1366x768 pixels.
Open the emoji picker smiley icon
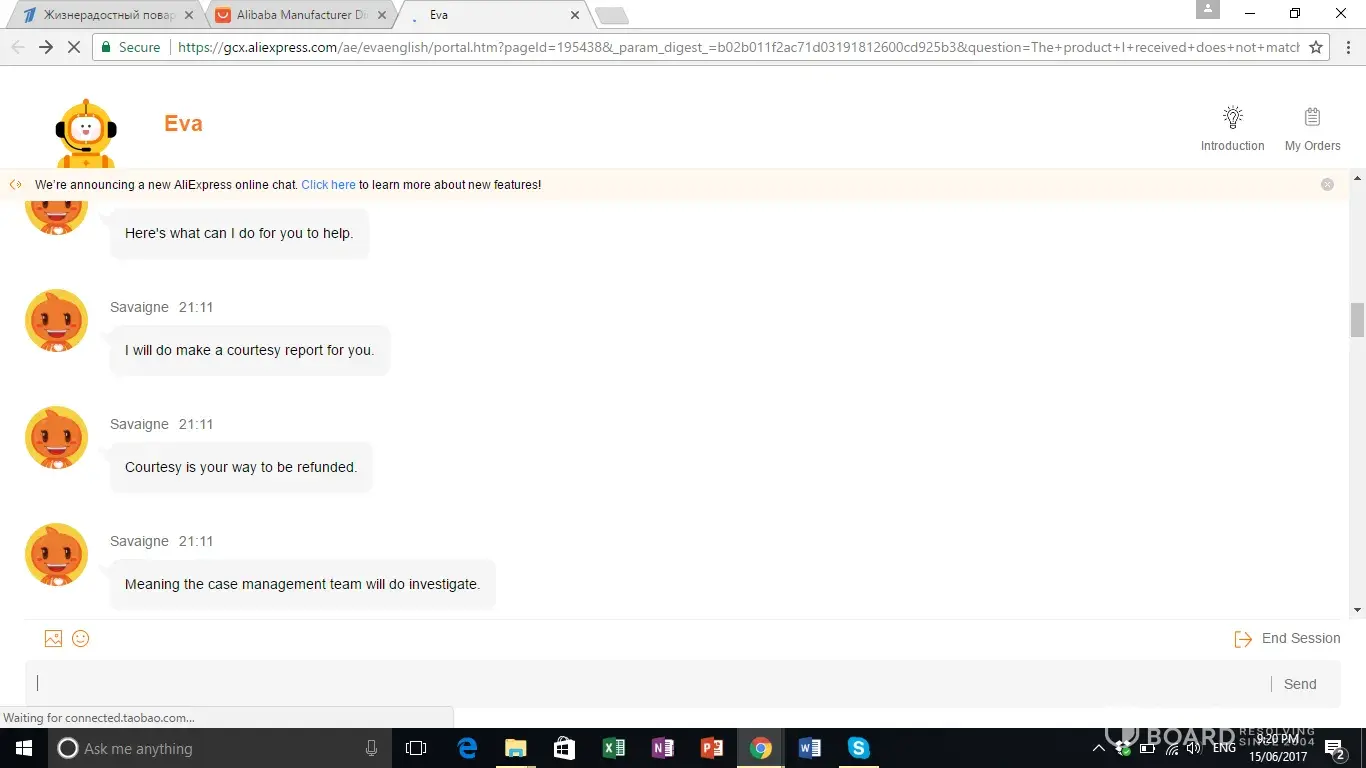[81, 638]
